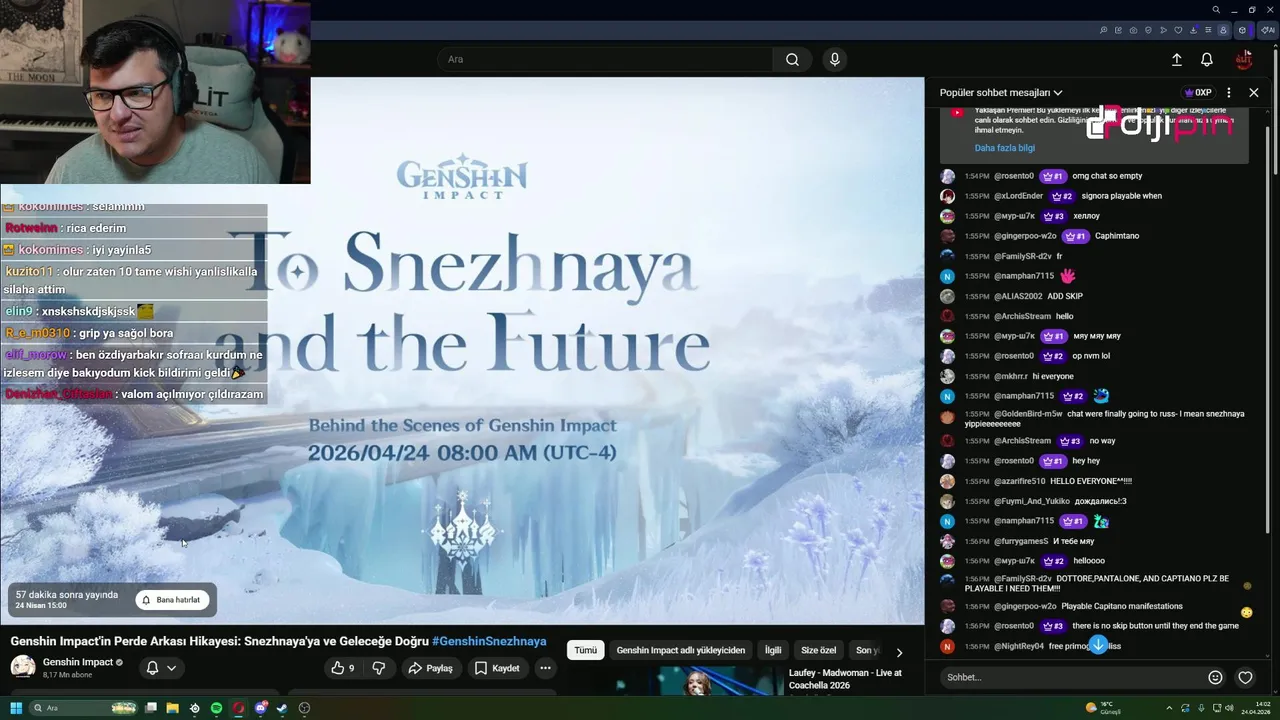The height and width of the screenshot is (720, 1280).
Task: Open OBS Studio from the taskbar
Action: click(304, 708)
